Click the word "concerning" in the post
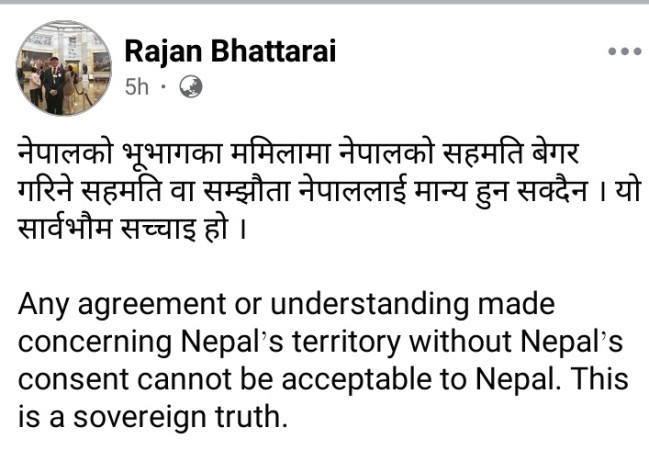 tap(86, 340)
